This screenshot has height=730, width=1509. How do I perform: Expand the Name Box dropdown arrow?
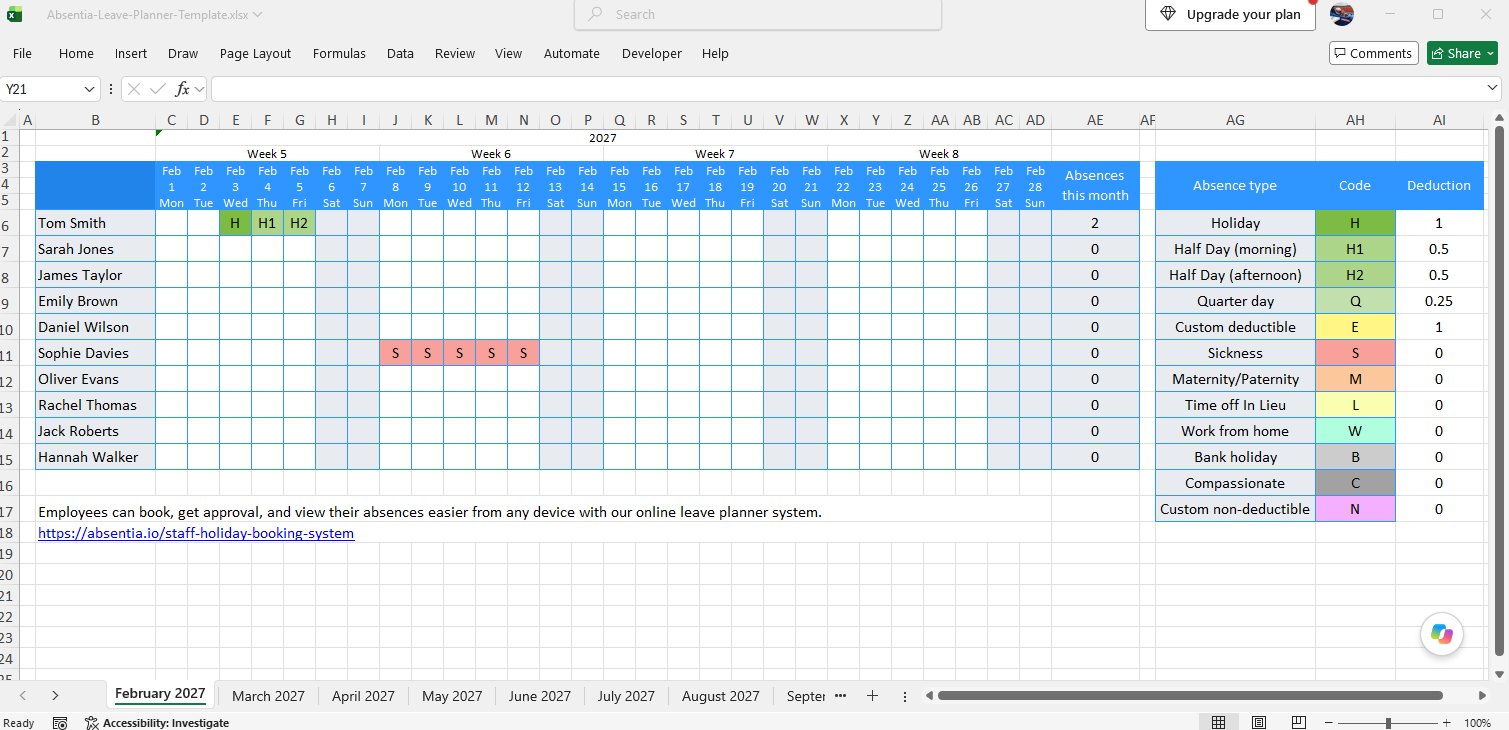coord(90,89)
